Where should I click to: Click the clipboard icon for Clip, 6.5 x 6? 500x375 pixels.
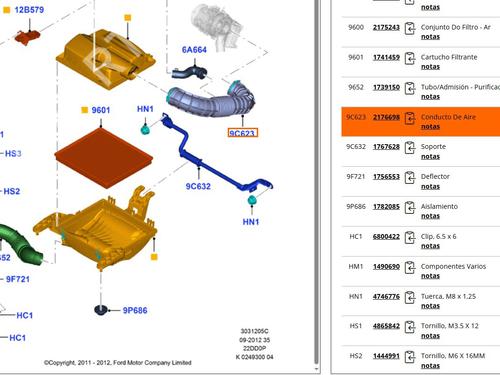[x=410, y=238]
